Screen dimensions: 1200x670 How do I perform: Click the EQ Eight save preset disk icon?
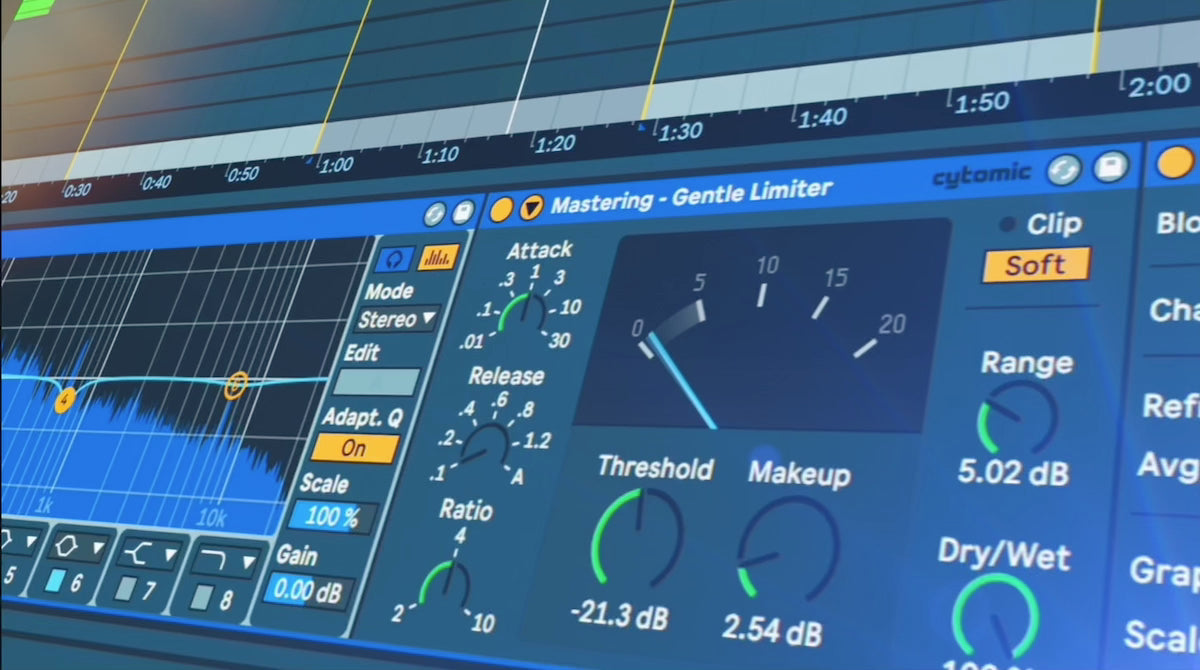462,213
